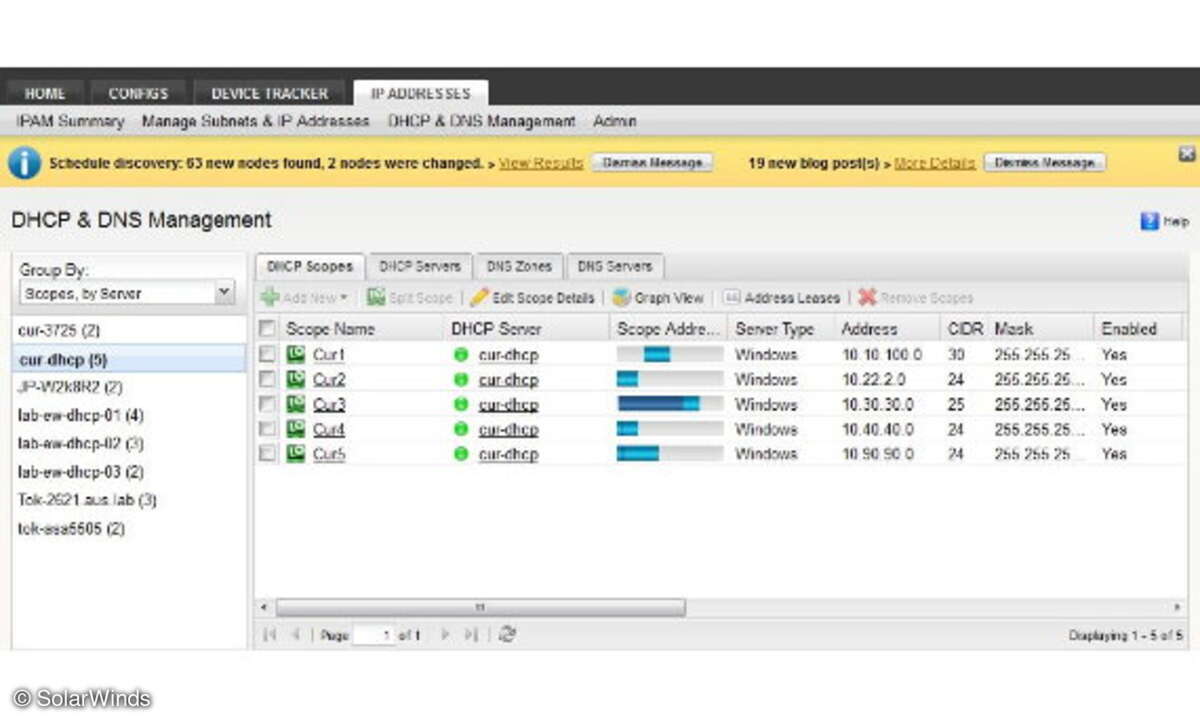Screen dimensions: 1200x720
Task: Check the Cur1 row checkbox
Action: [267, 354]
